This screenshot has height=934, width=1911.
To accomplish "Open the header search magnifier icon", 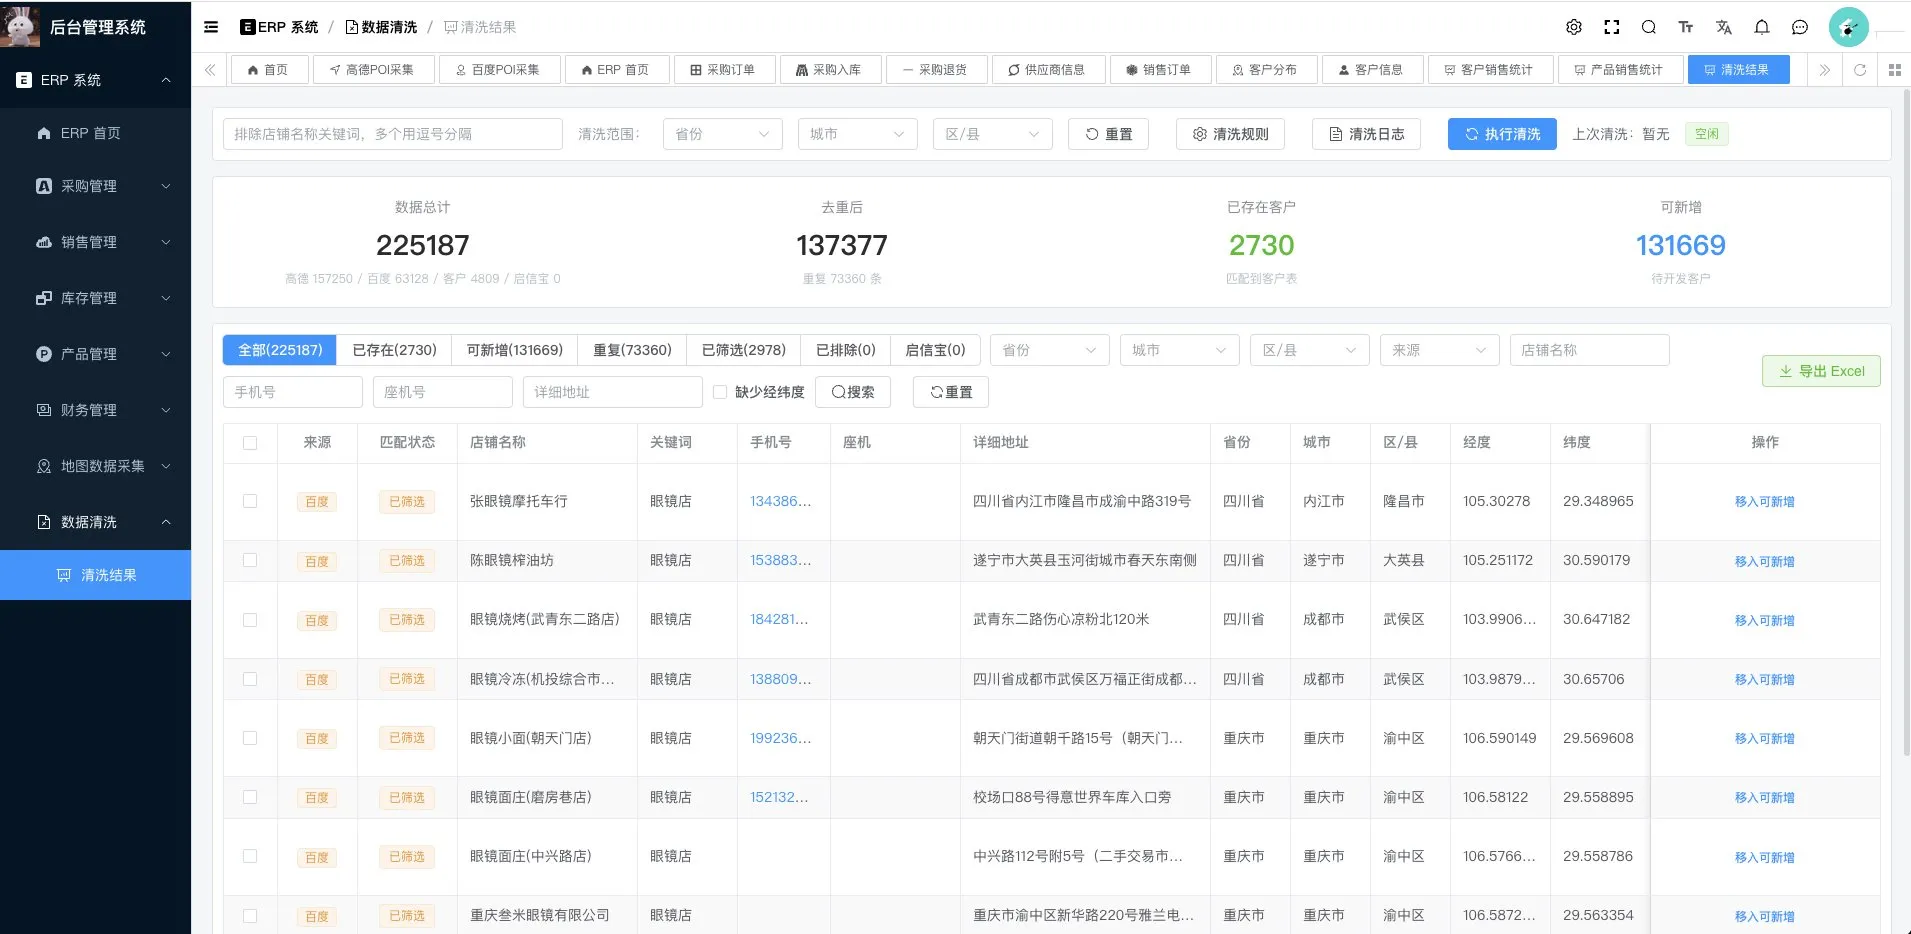I will (1649, 27).
